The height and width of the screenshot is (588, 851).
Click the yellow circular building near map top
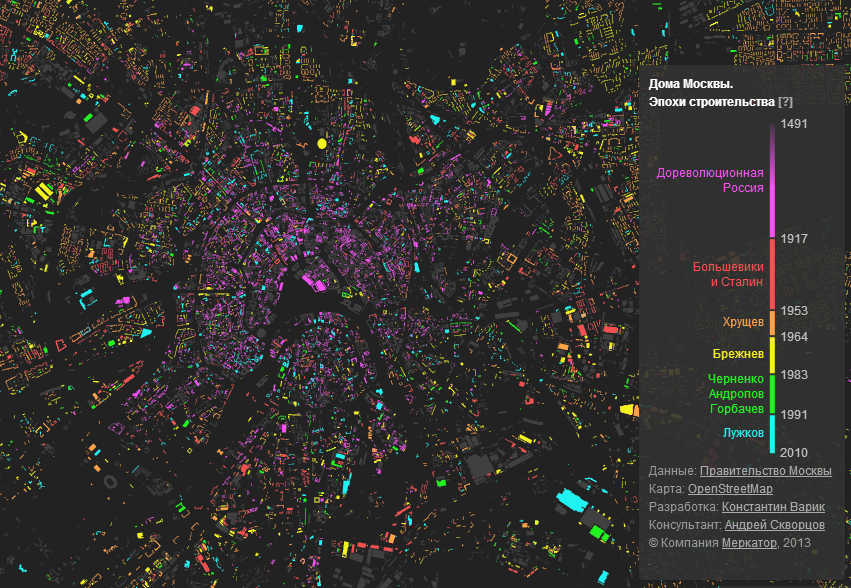point(322,144)
